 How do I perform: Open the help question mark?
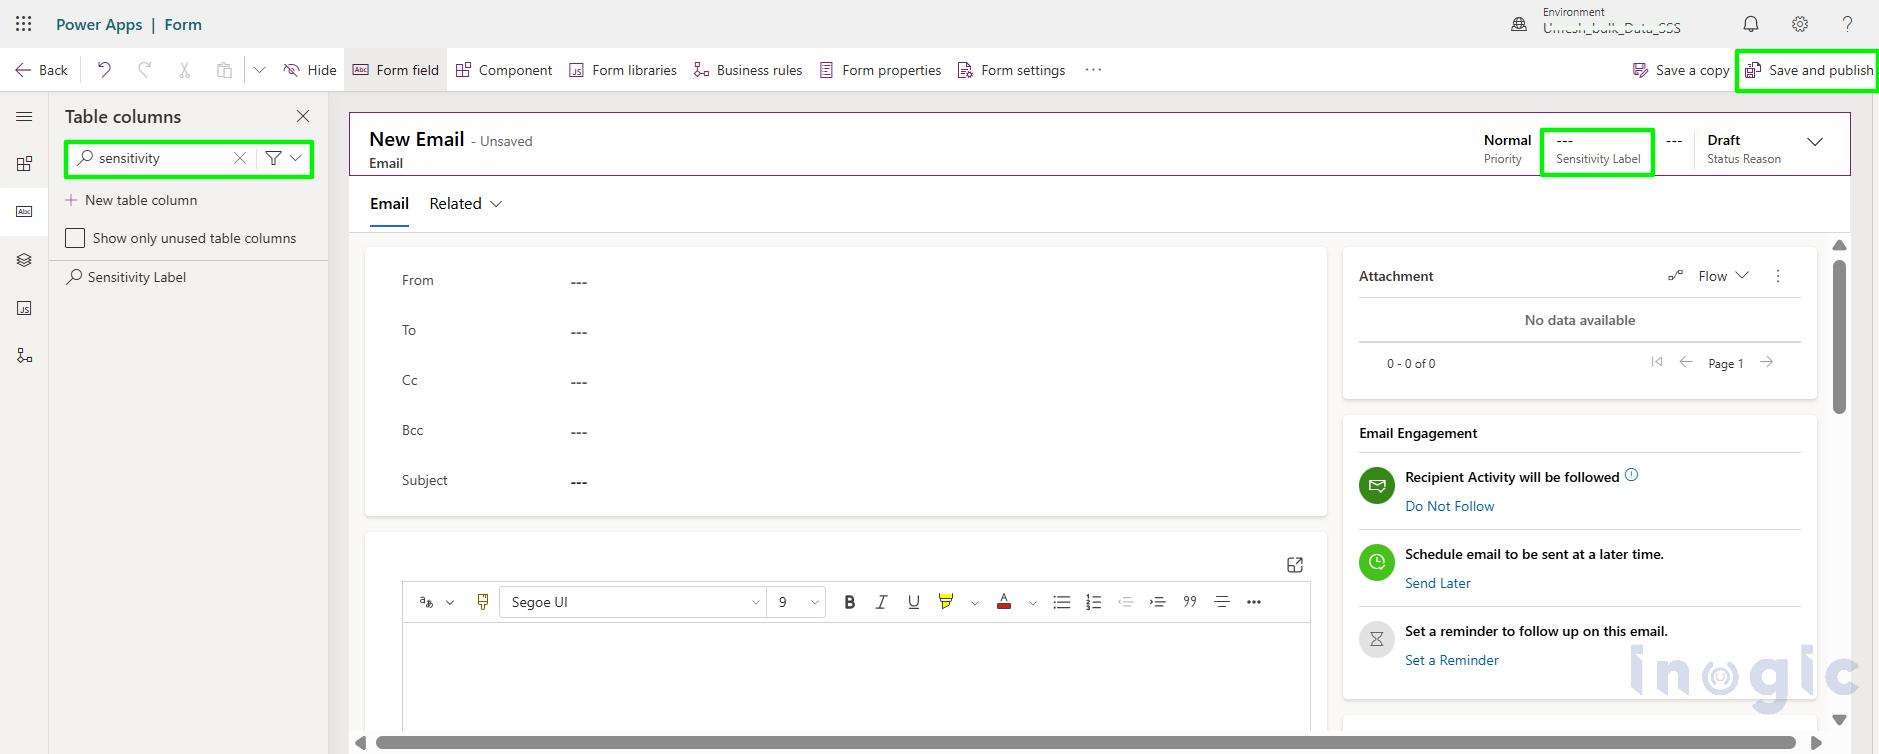click(1847, 24)
